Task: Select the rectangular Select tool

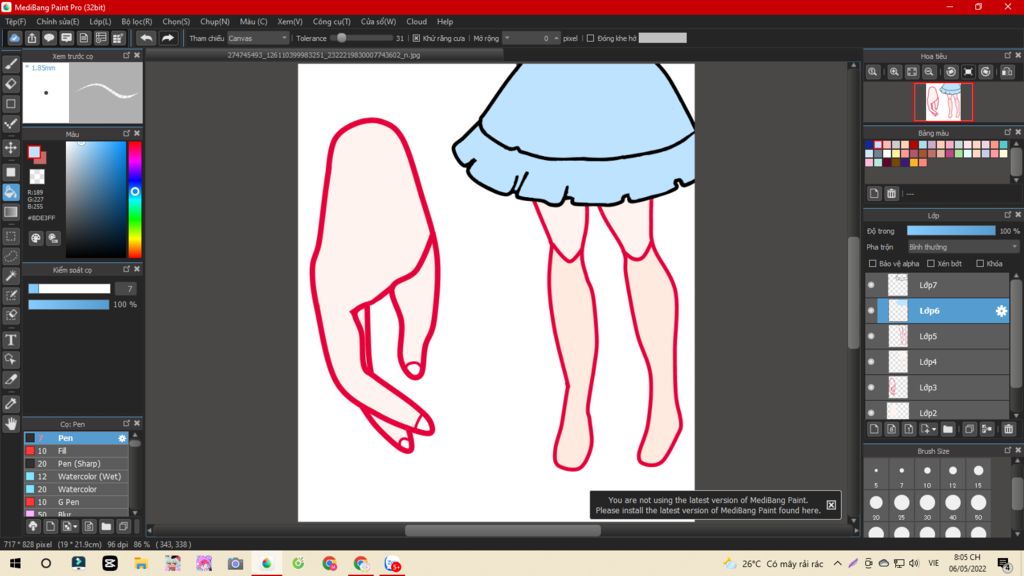Action: pos(11,236)
